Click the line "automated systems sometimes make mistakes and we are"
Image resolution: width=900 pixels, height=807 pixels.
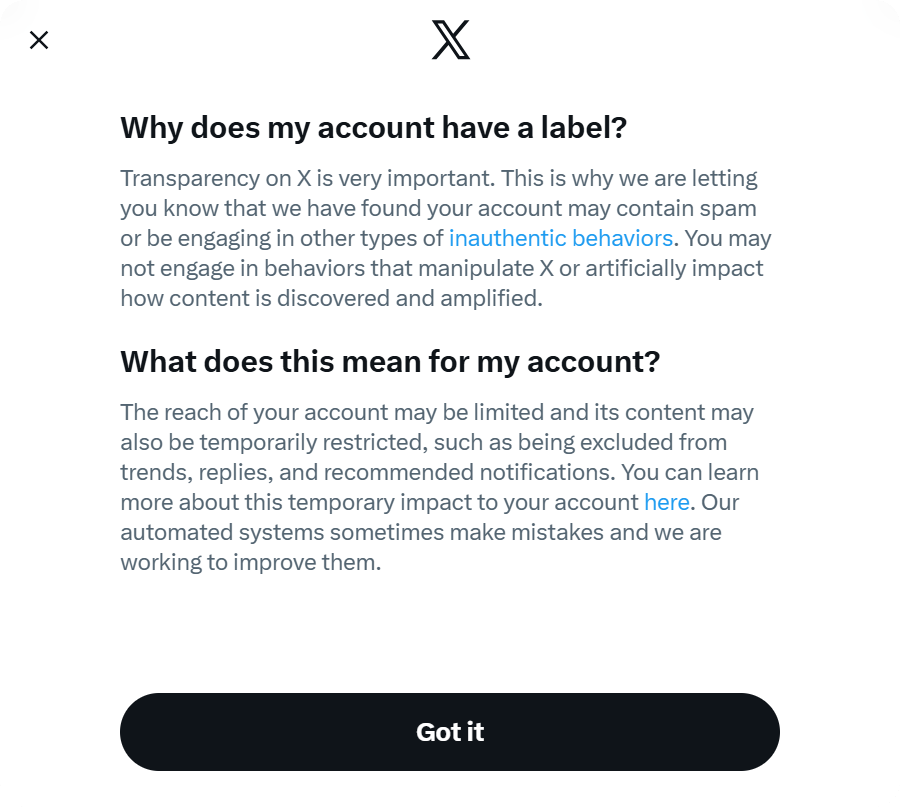point(421,532)
